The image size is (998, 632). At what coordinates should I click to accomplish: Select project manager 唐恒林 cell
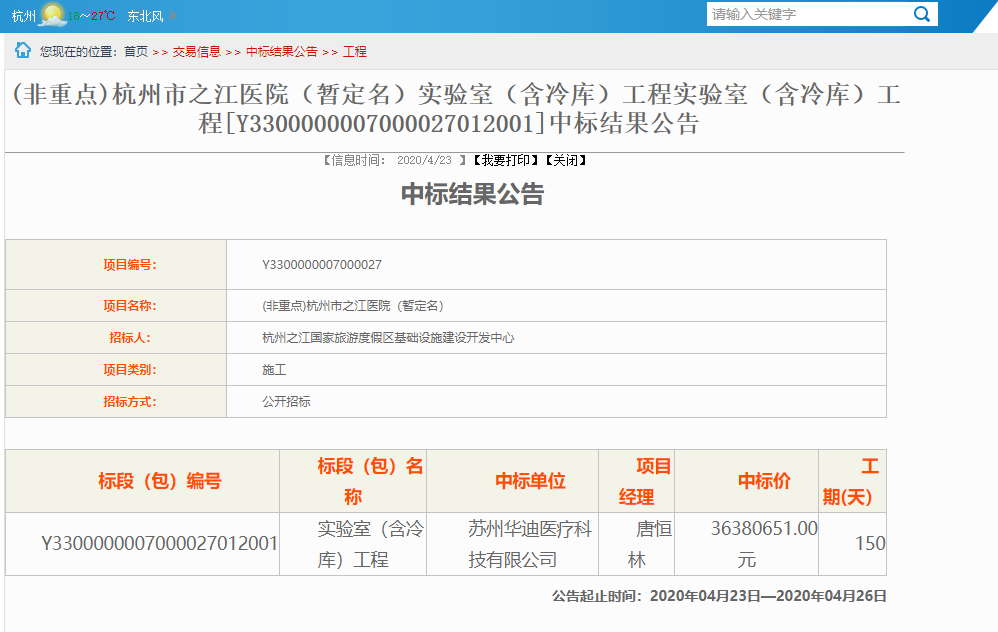point(636,544)
